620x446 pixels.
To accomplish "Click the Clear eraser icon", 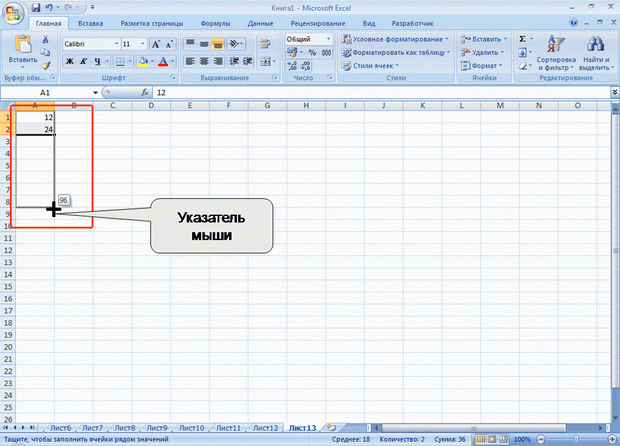I will (x=522, y=66).
